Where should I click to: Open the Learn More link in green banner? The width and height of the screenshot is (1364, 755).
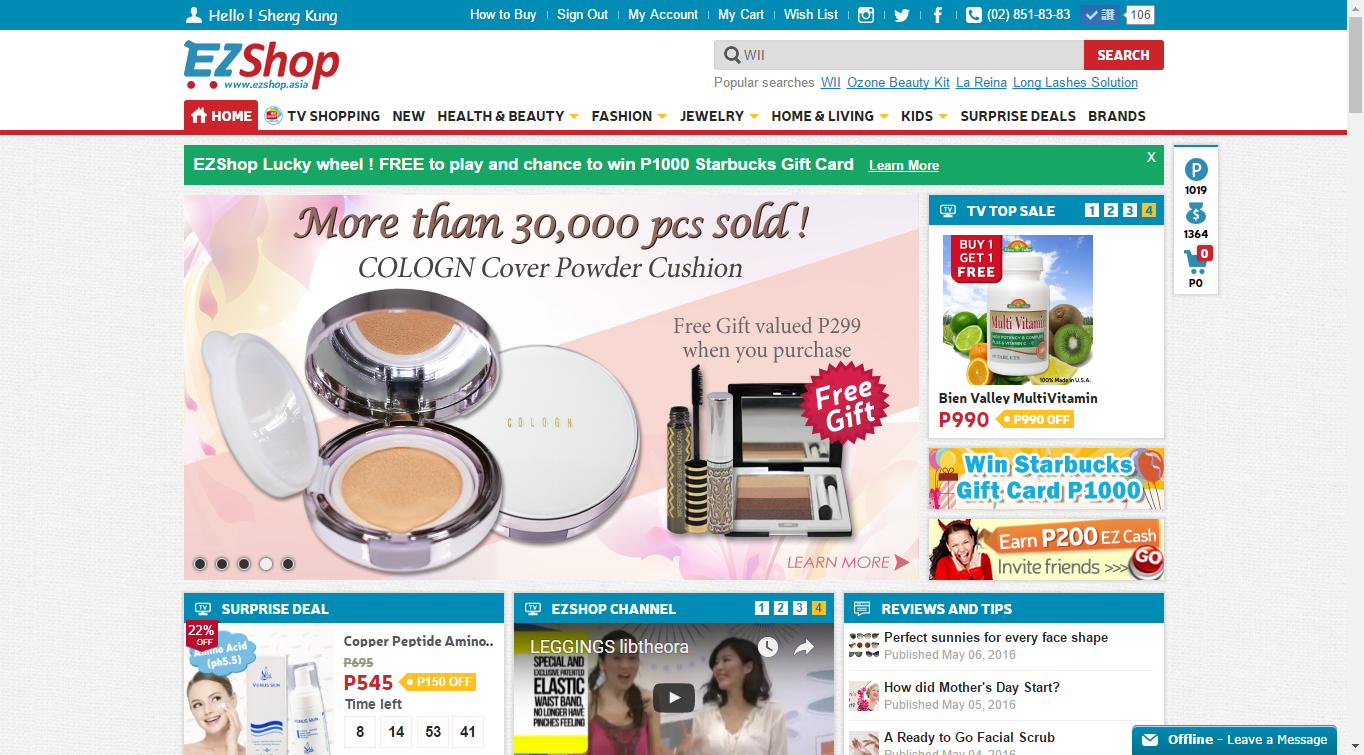coord(904,166)
